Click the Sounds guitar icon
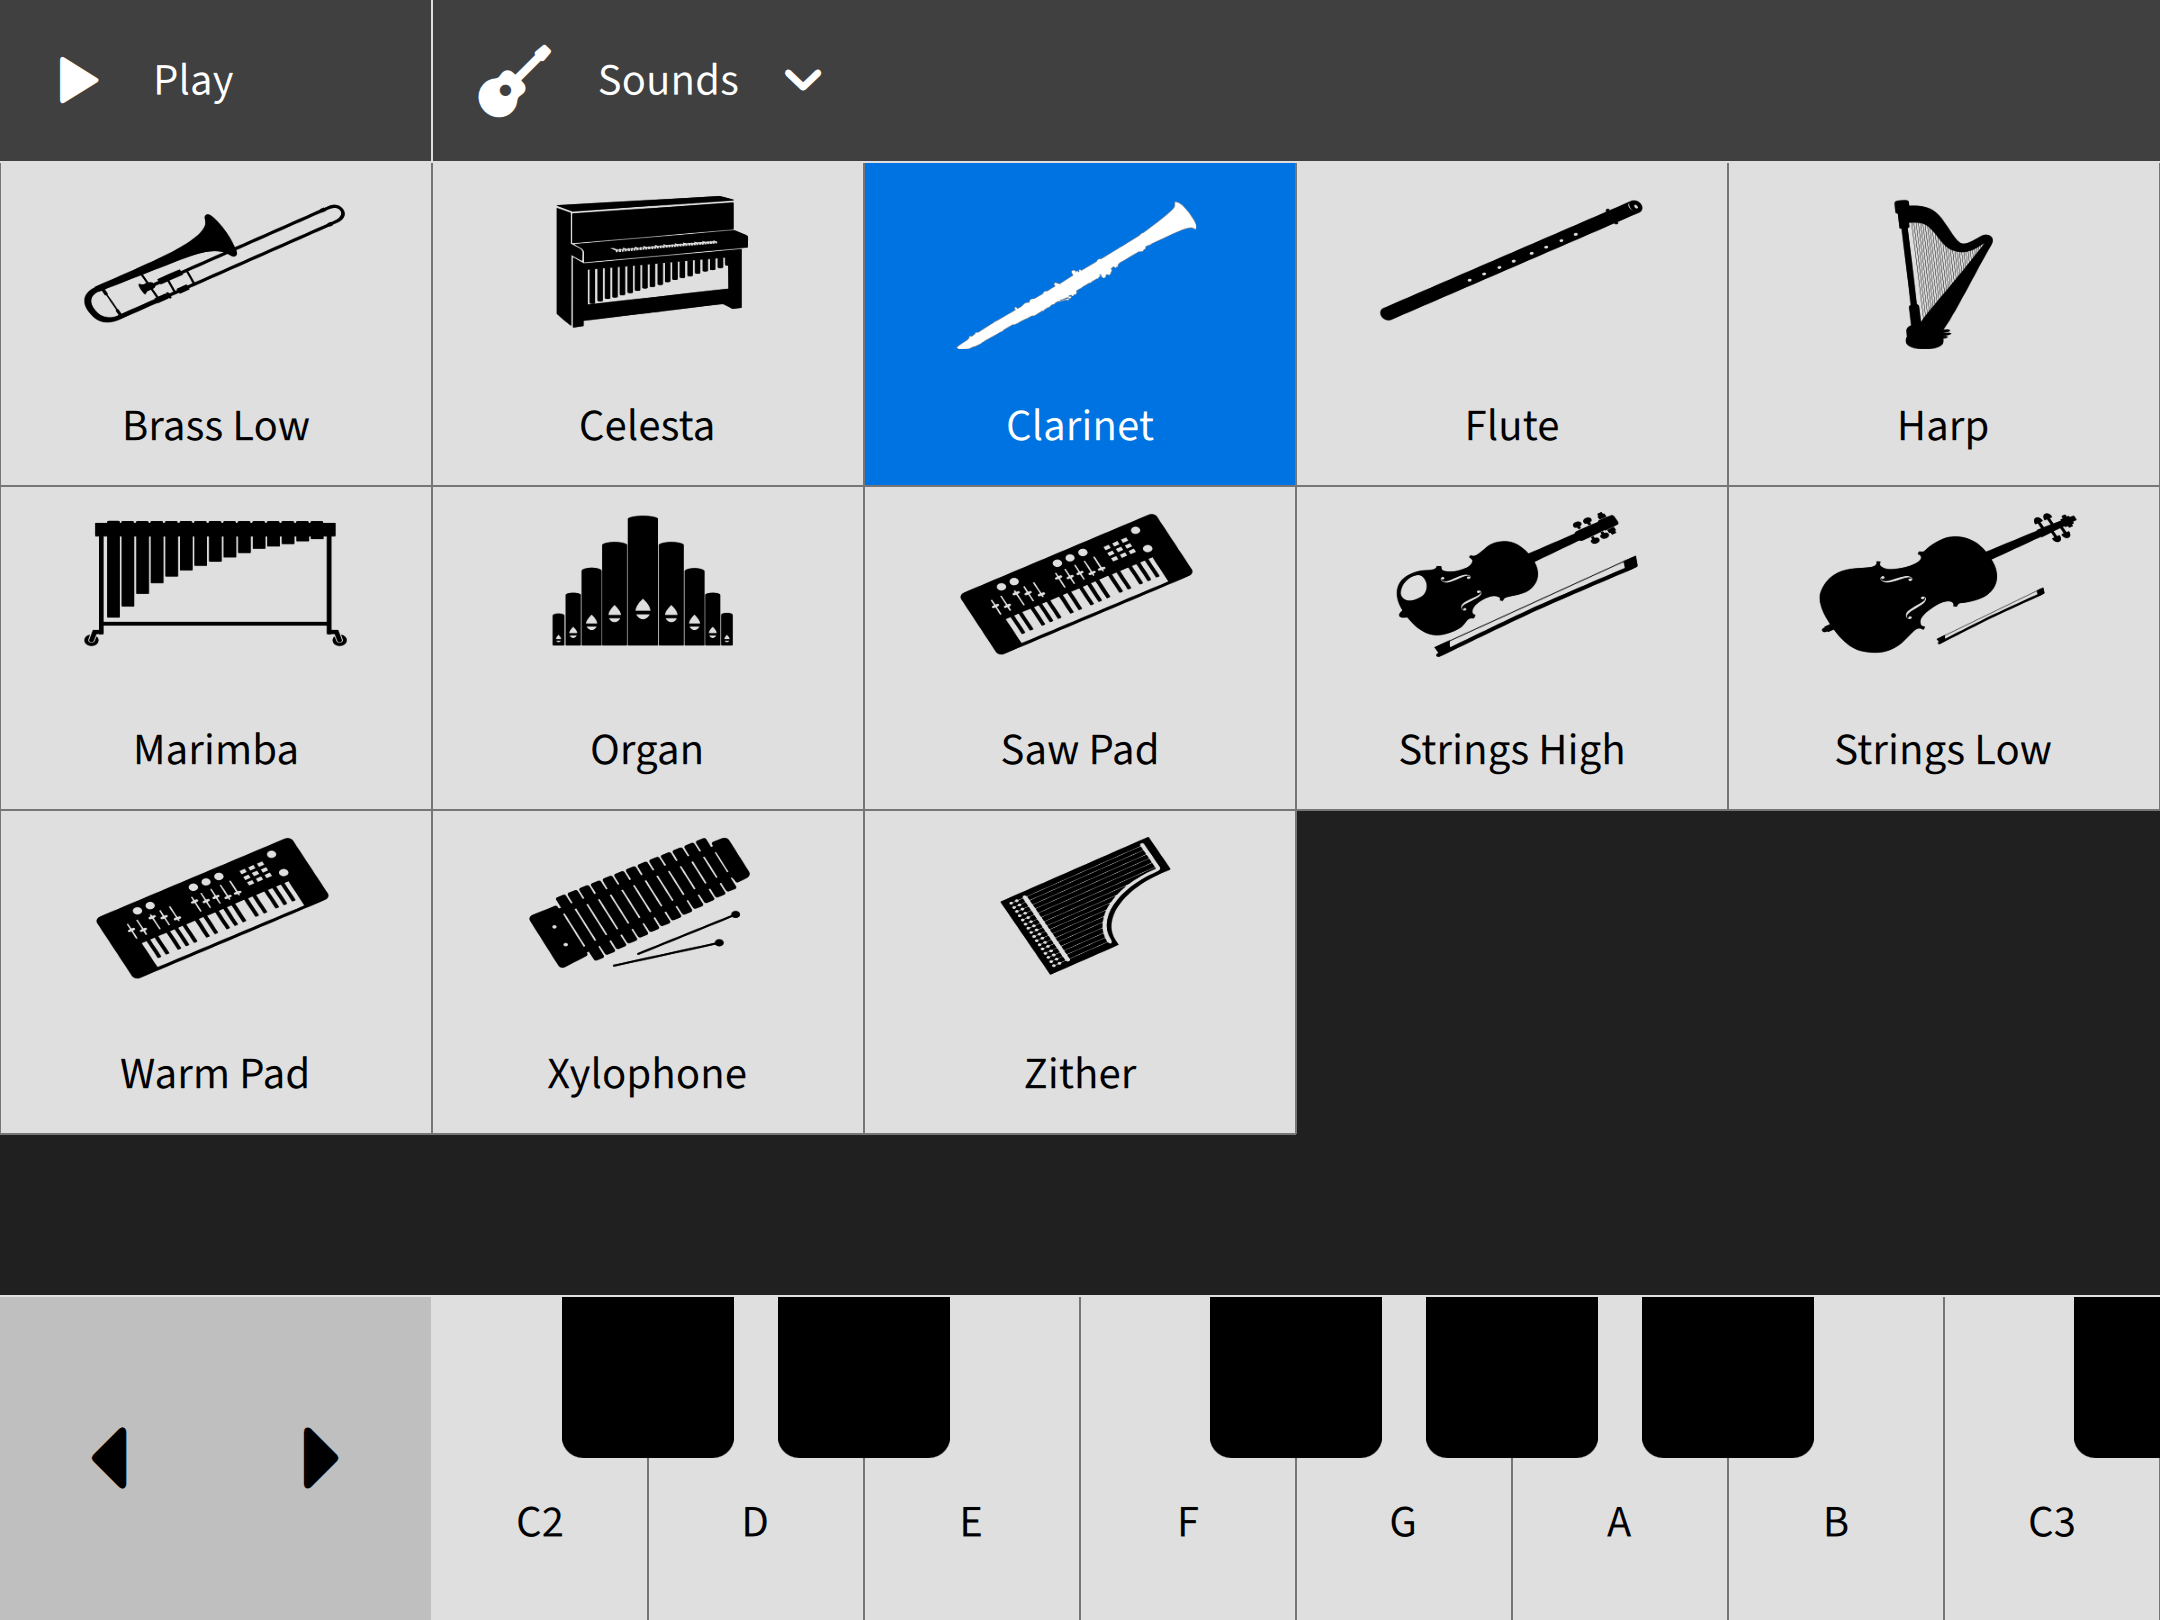Image resolution: width=2160 pixels, height=1620 pixels. pos(514,80)
